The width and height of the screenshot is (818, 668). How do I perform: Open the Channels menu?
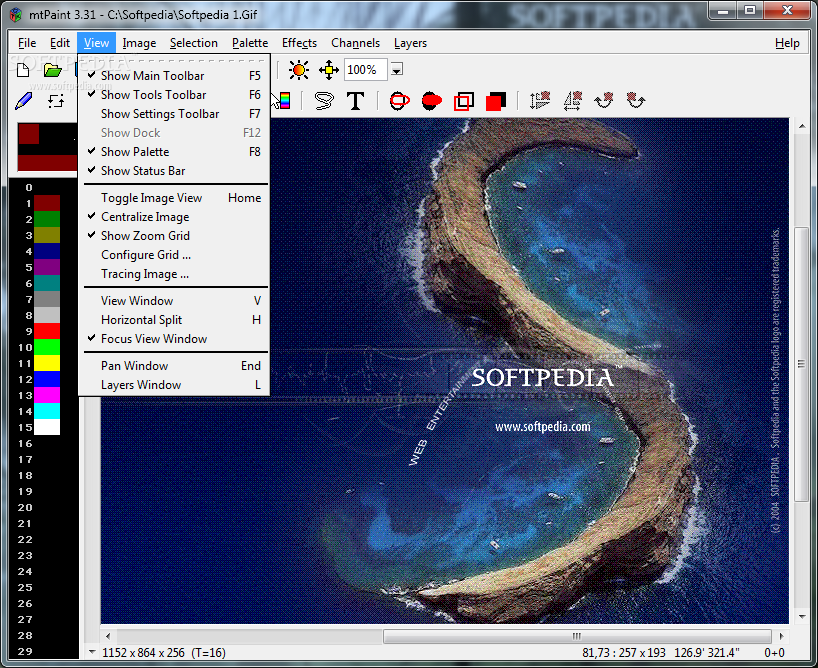click(355, 43)
